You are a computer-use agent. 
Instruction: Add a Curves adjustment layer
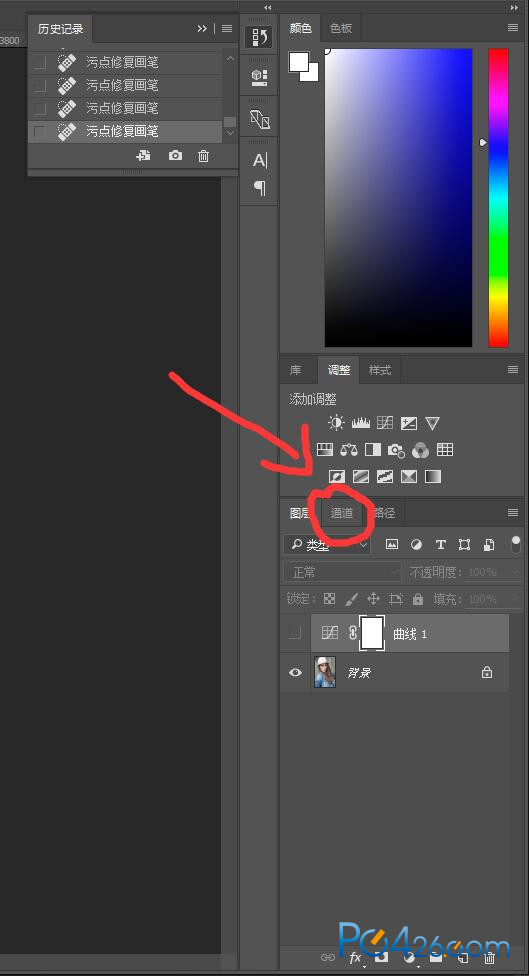pyautogui.click(x=385, y=423)
